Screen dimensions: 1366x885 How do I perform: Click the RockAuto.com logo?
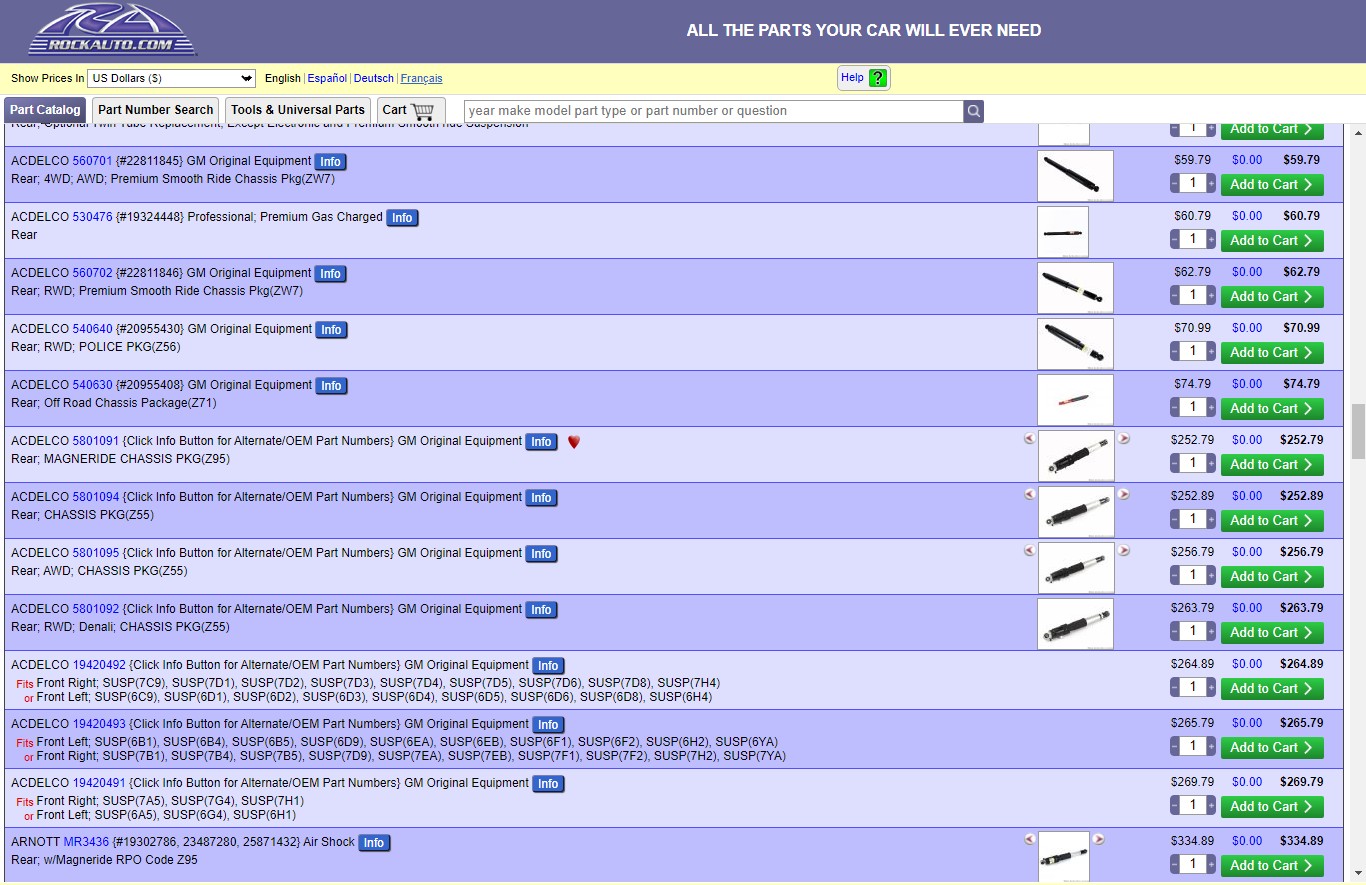112,30
